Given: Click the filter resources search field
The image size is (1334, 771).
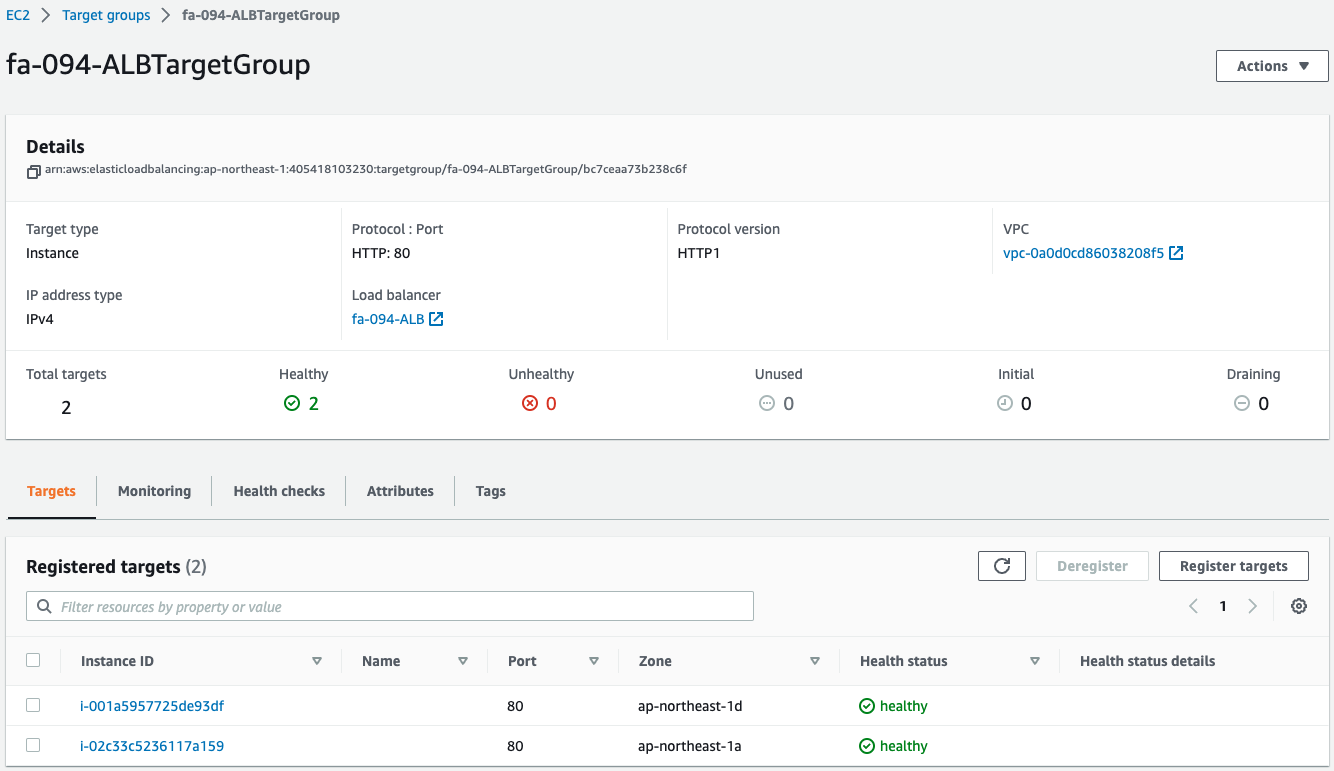Looking at the screenshot, I should point(400,606).
